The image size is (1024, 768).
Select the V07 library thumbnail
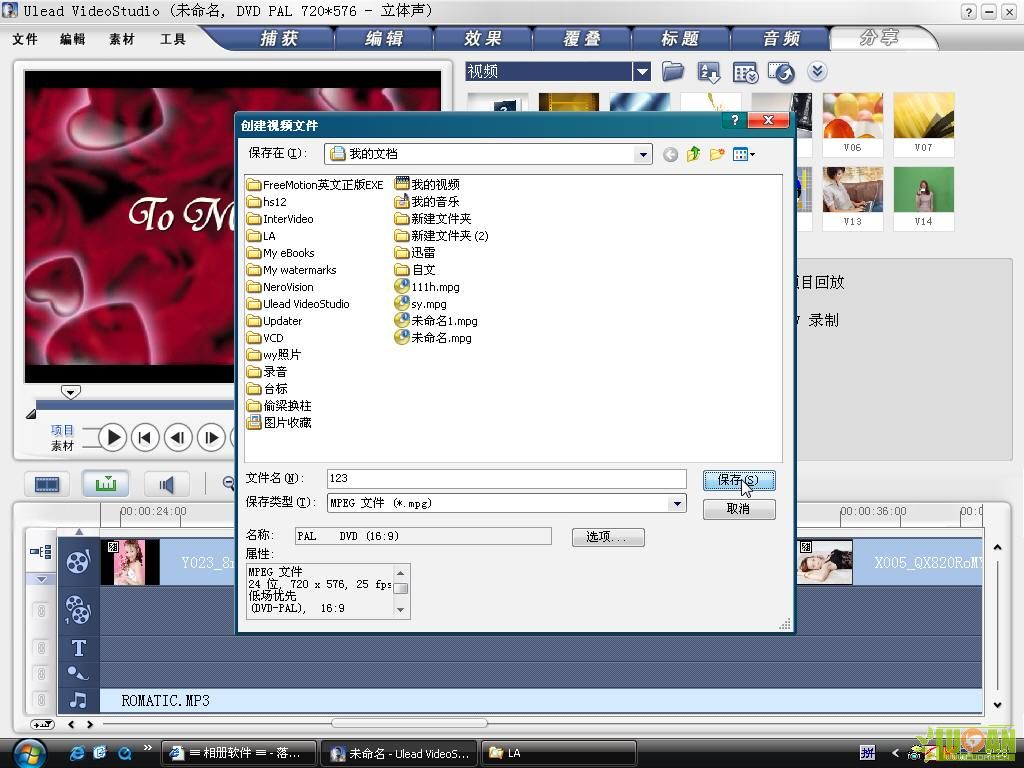point(923,124)
